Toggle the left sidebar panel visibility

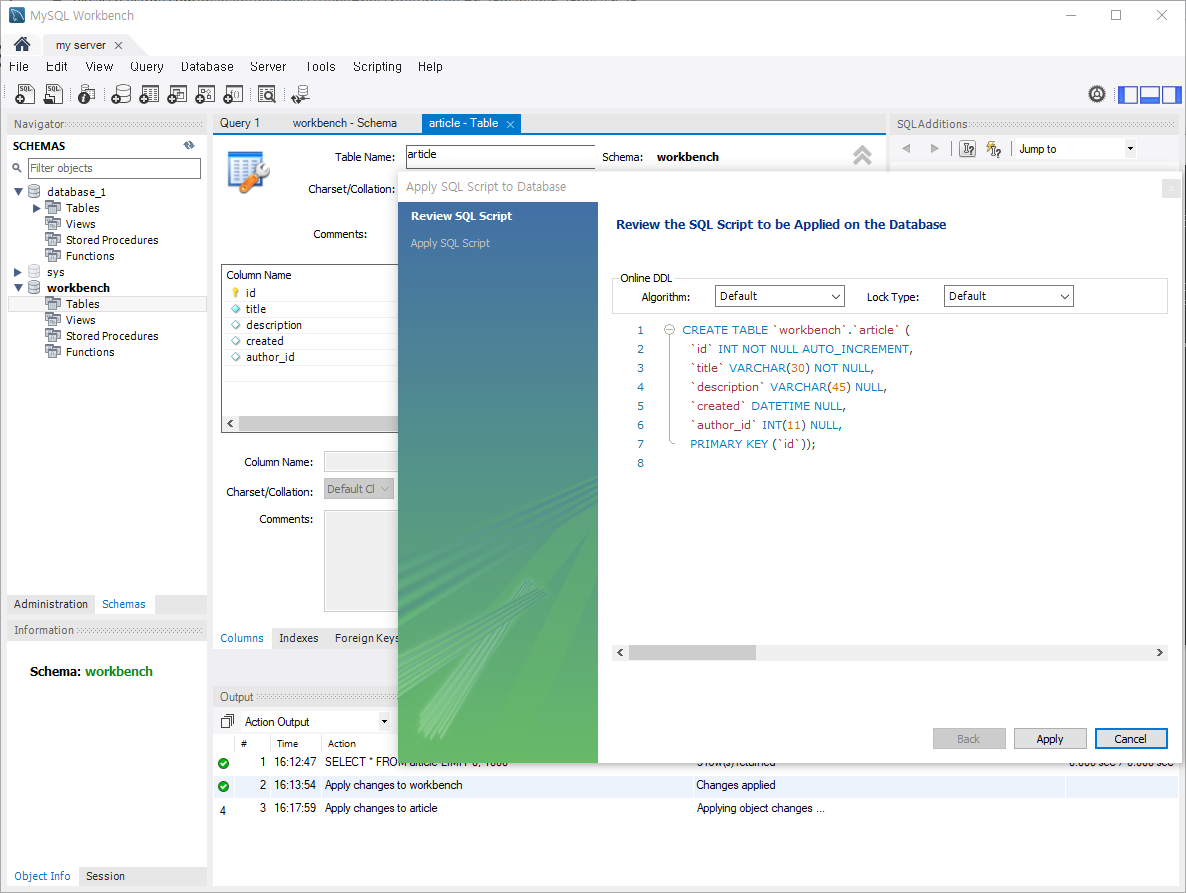click(x=1129, y=95)
